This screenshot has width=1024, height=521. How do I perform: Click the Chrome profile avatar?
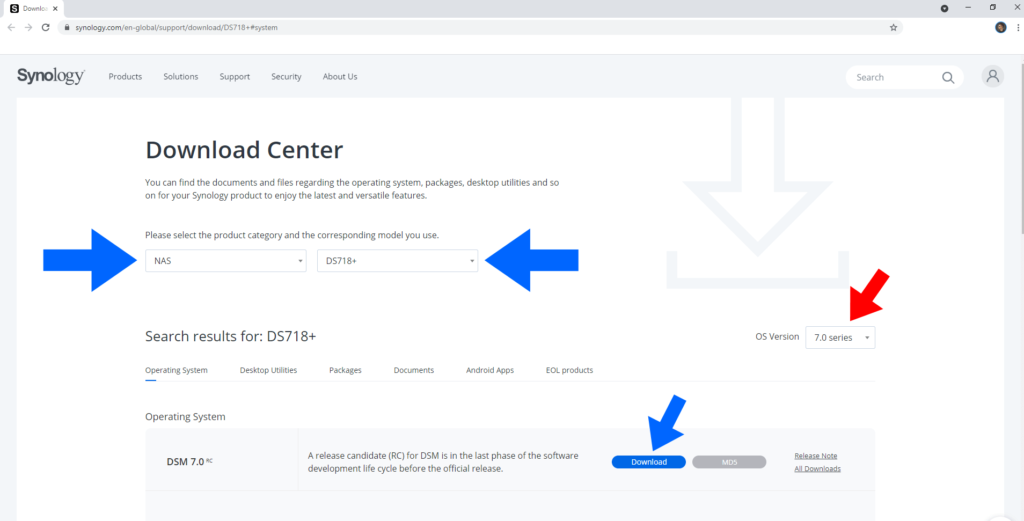[1000, 27]
